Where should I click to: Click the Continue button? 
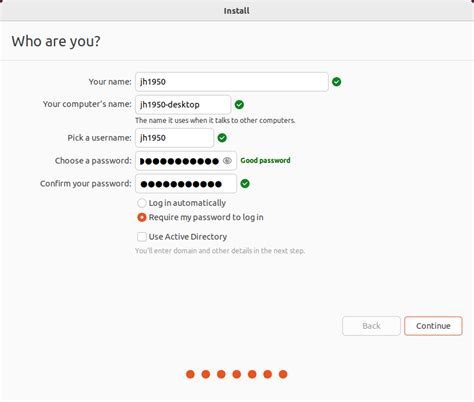[433, 326]
